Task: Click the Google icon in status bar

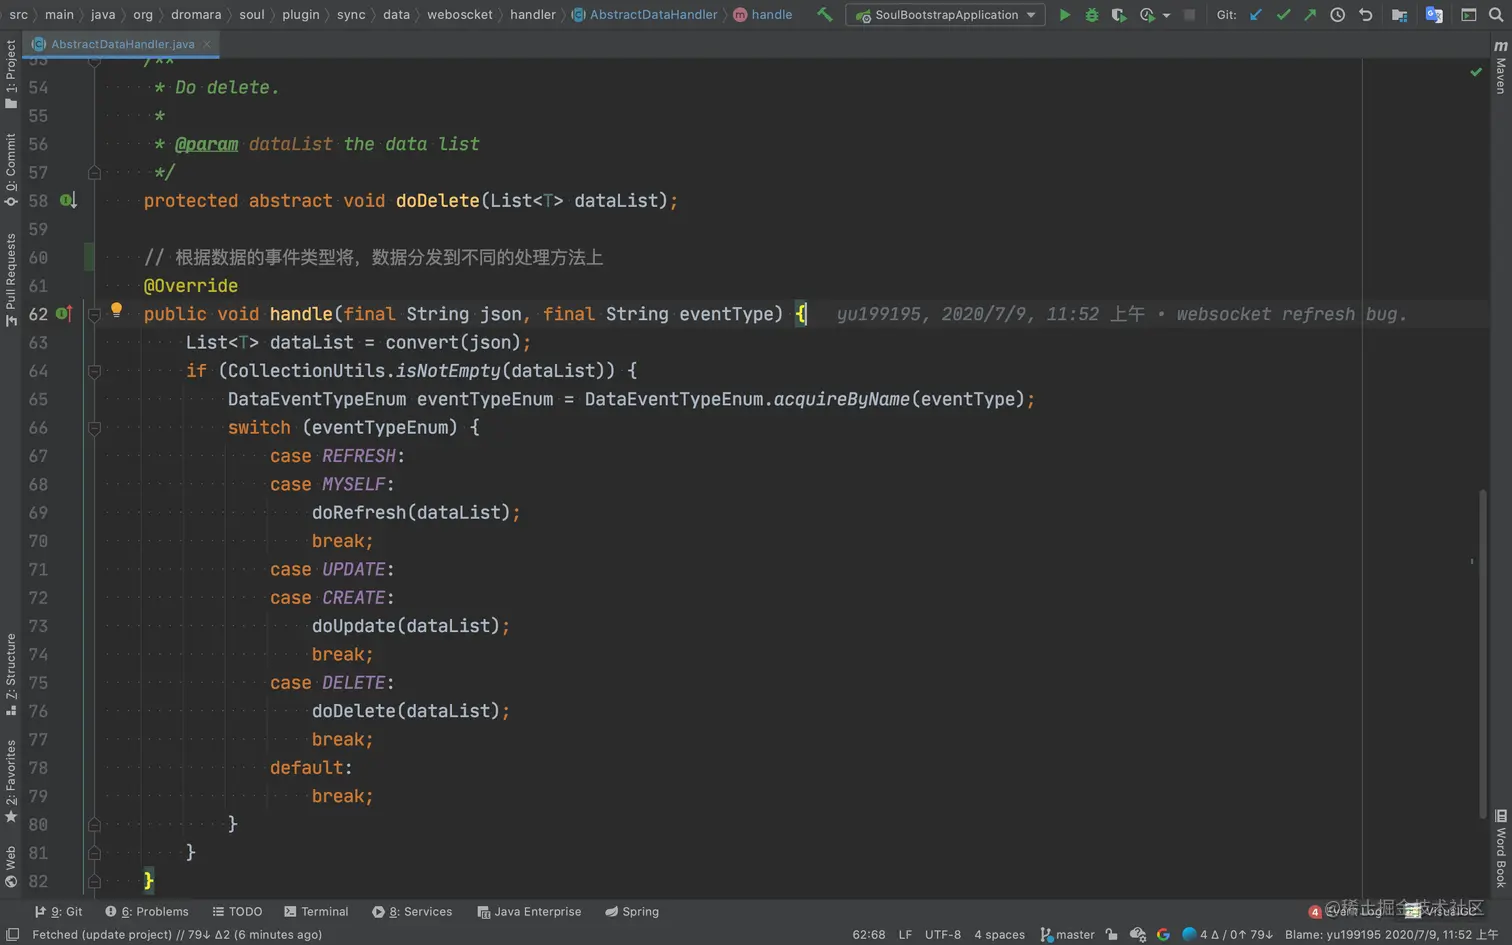Action: [x=1163, y=935]
